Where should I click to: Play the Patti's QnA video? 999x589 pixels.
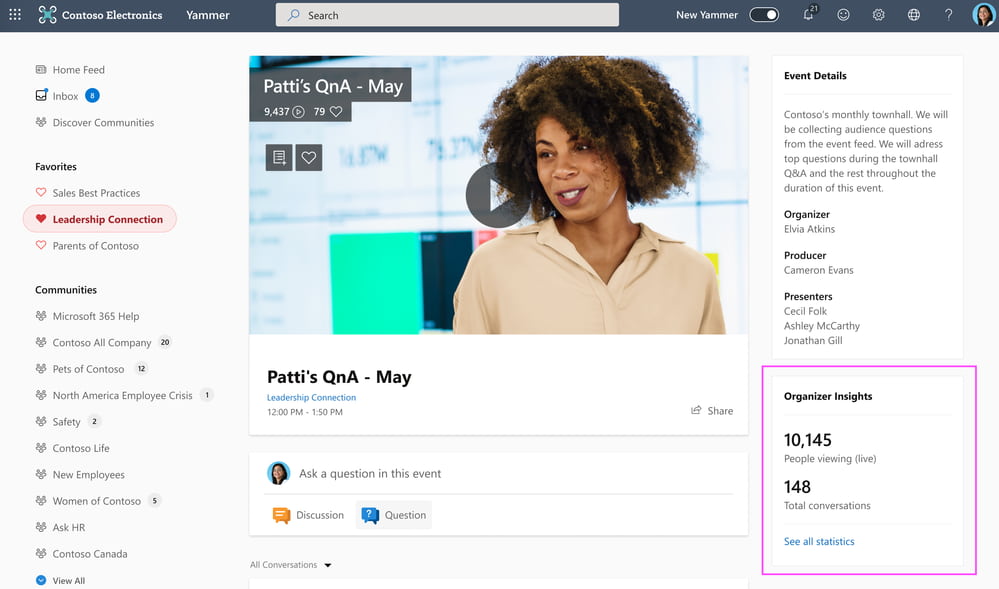click(497, 195)
